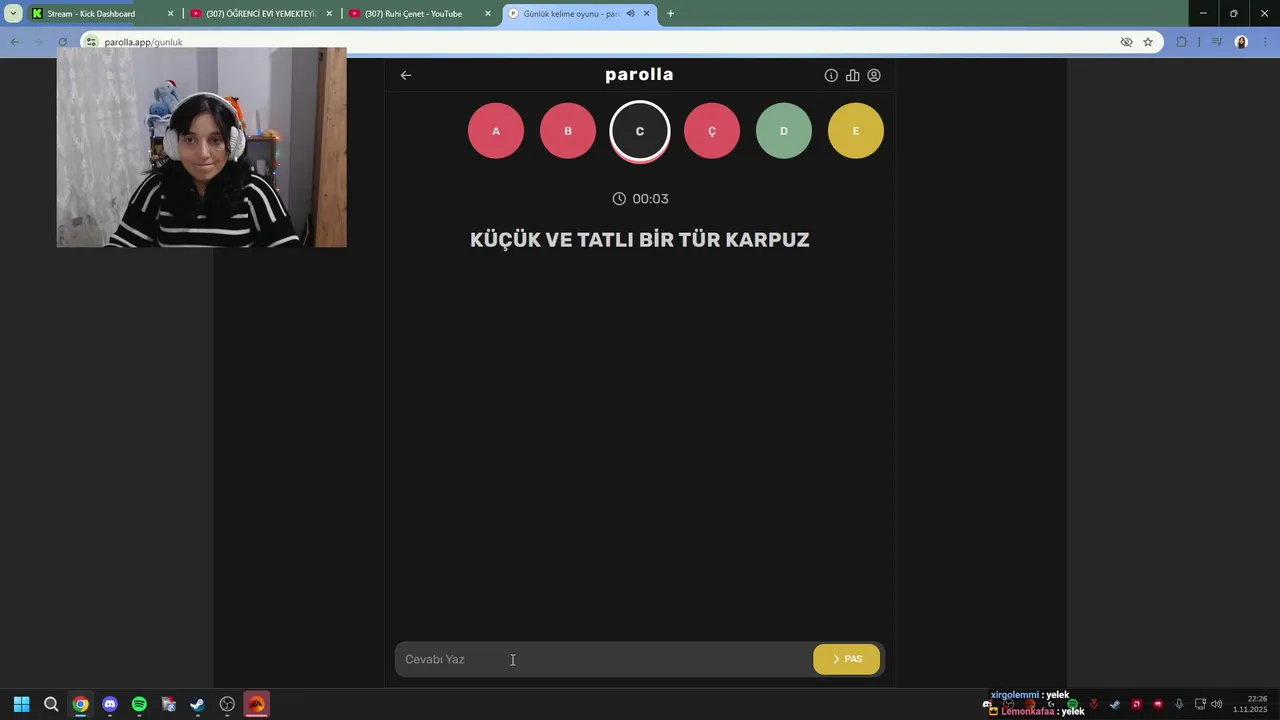Image resolution: width=1280 pixels, height=720 pixels.
Task: Switch to ÖĞRENCİ EVİ YEMEKTEYİZ YouTube tab
Action: coord(261,14)
